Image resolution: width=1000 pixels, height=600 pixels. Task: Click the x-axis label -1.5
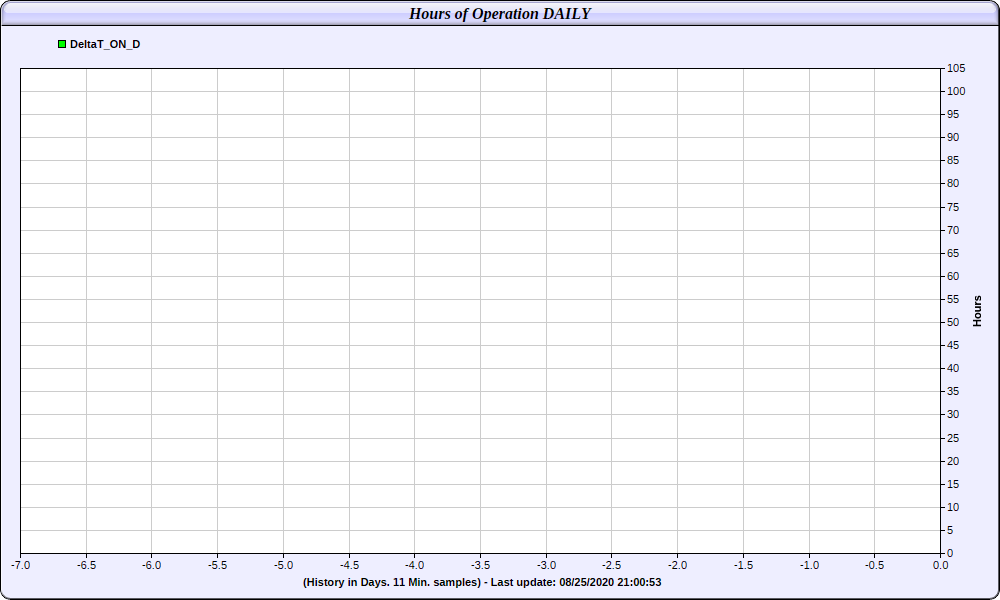[x=743, y=565]
